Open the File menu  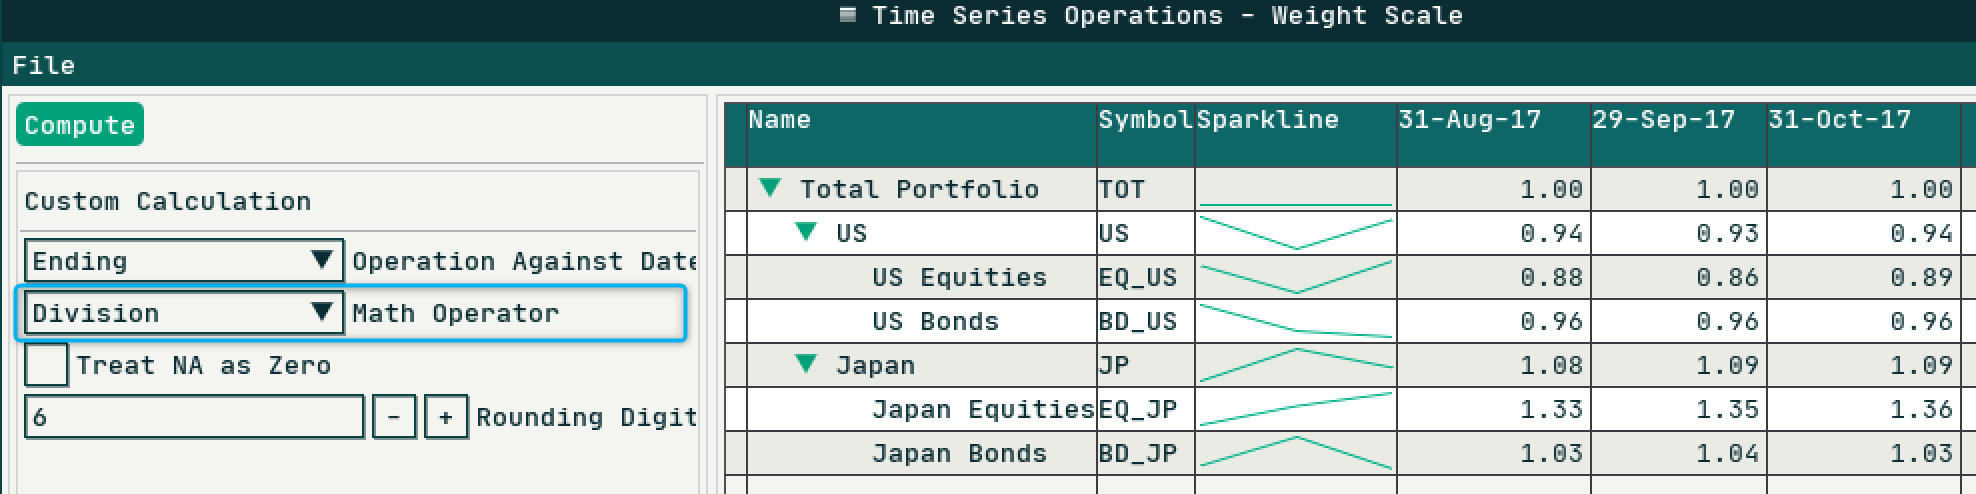pyautogui.click(x=43, y=65)
